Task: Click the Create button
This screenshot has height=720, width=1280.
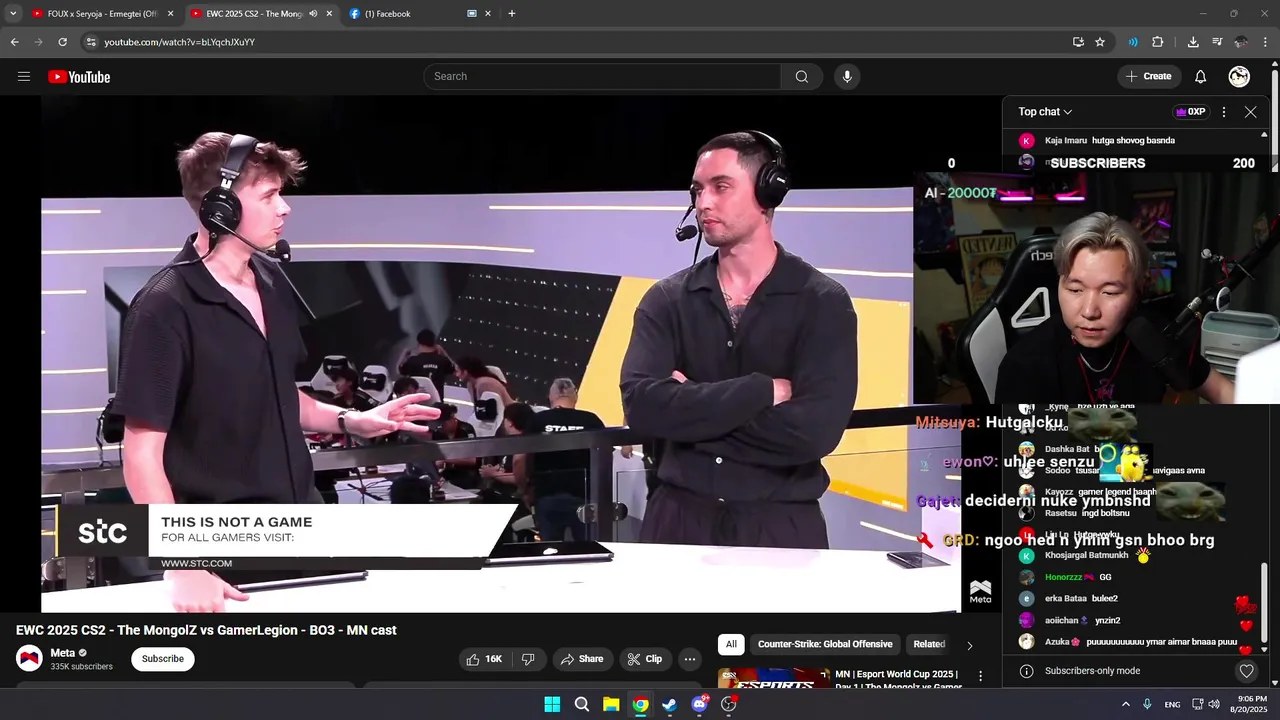Action: coord(1148,77)
